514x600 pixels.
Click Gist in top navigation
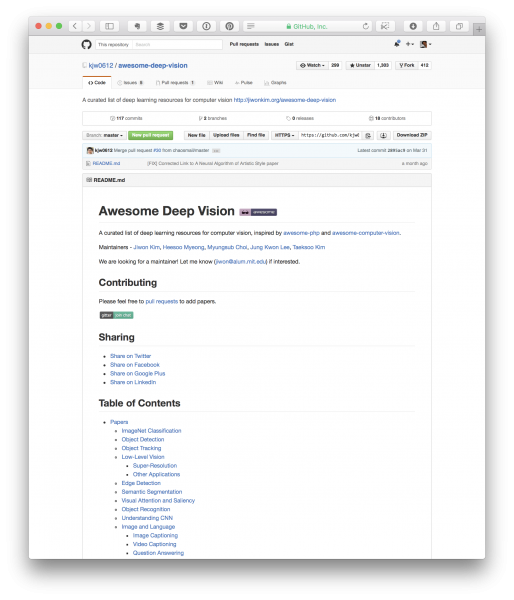point(289,44)
